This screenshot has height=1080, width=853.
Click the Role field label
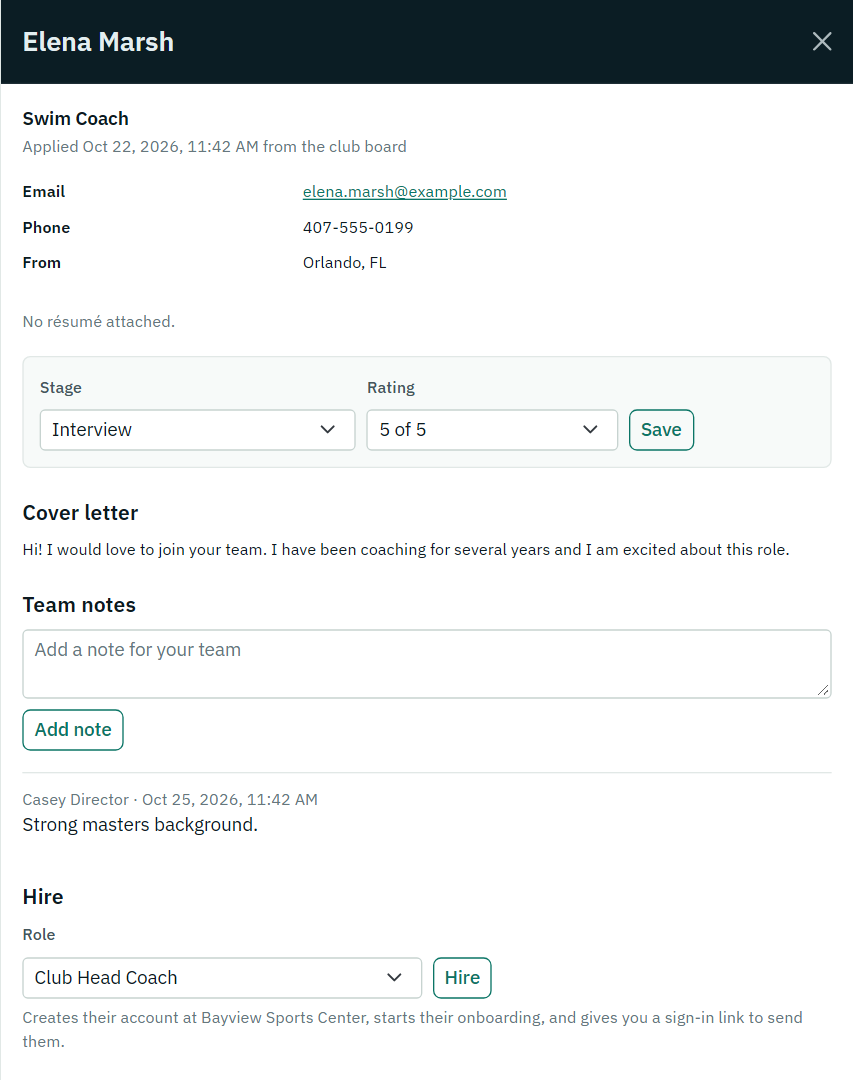tap(39, 935)
